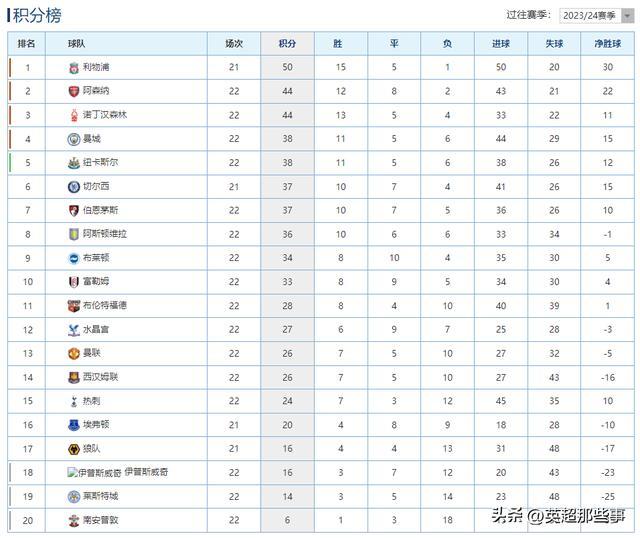Click the Wolves crest icon
640x538 pixels.
tap(73, 449)
